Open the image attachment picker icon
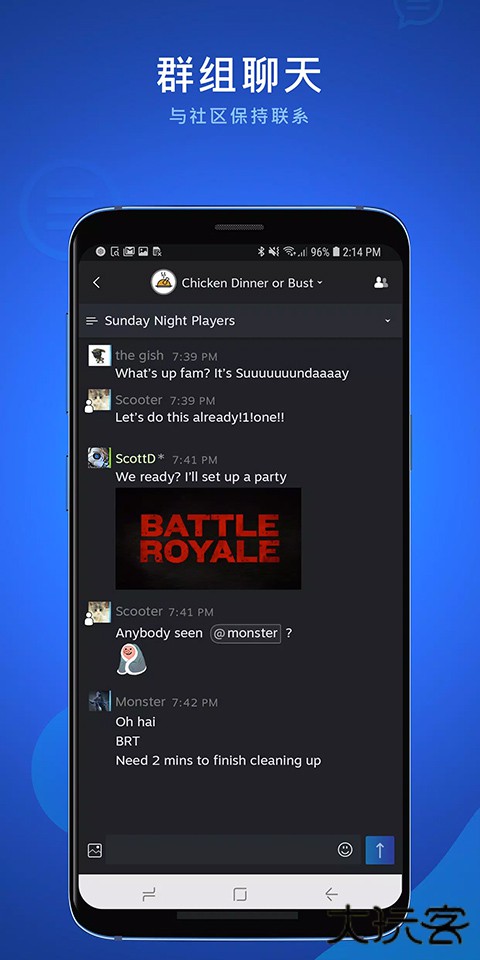Image resolution: width=480 pixels, height=960 pixels. pos(95,850)
